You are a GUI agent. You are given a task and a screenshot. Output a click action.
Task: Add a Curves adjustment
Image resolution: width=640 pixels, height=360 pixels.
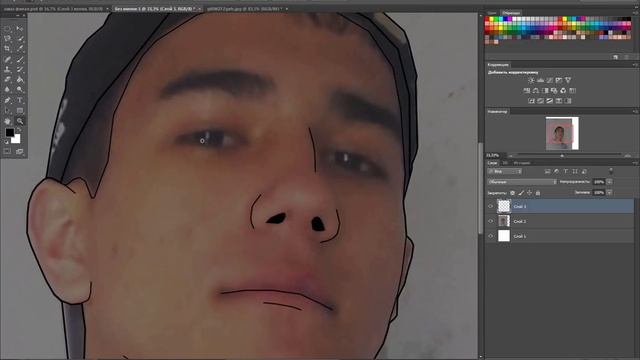coord(550,80)
